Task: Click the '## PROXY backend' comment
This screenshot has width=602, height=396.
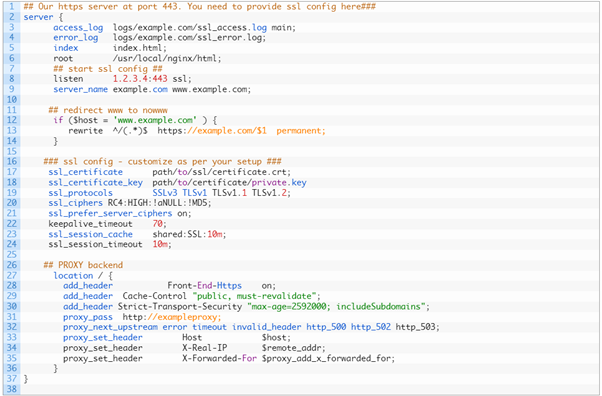Action: pos(83,265)
